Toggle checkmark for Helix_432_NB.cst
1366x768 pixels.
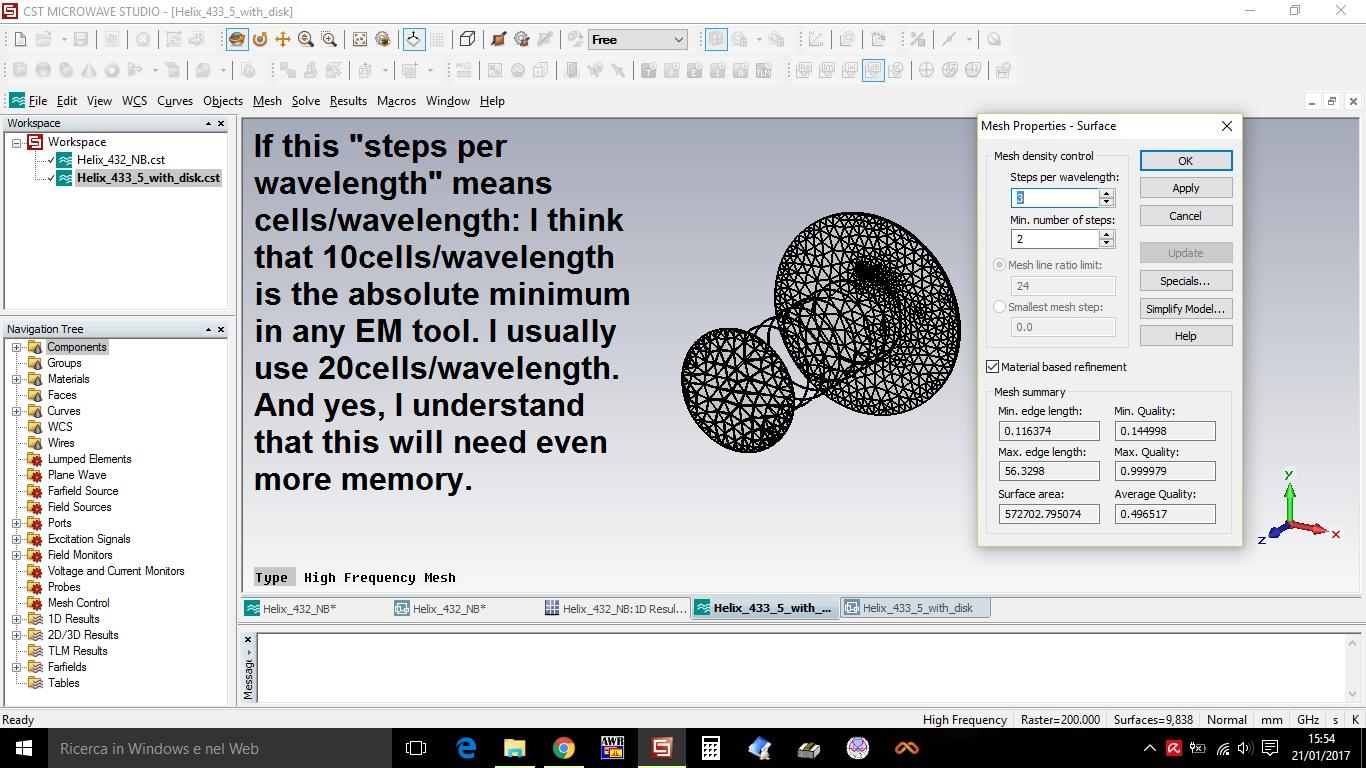point(51,160)
